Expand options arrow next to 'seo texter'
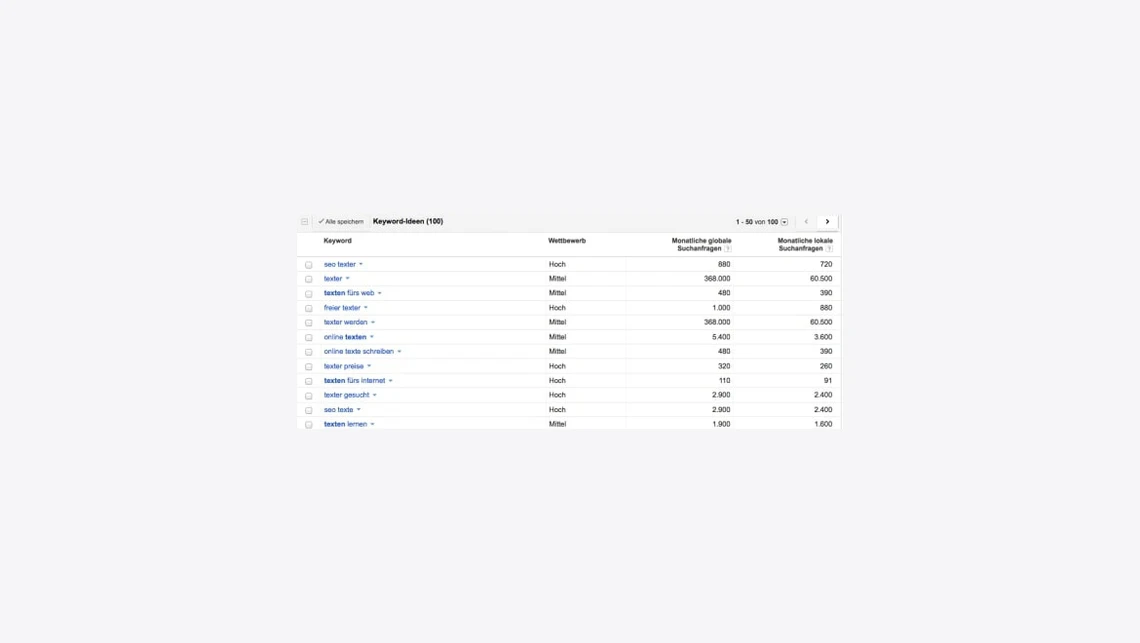The image size is (1140, 643). pyautogui.click(x=361, y=264)
